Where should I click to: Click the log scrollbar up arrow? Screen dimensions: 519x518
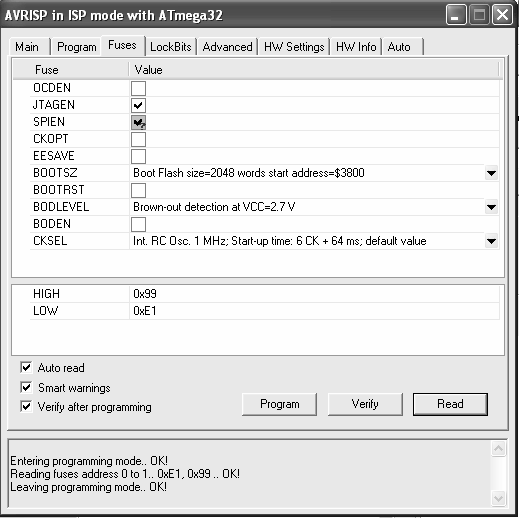498,449
